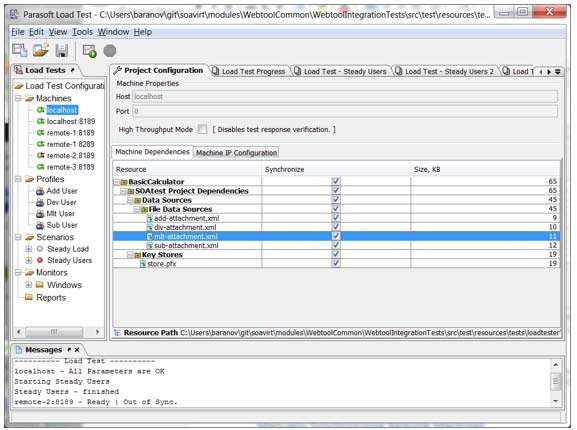
Task: Click the Parasoft Load Test title bar icon
Action: coord(14,14)
